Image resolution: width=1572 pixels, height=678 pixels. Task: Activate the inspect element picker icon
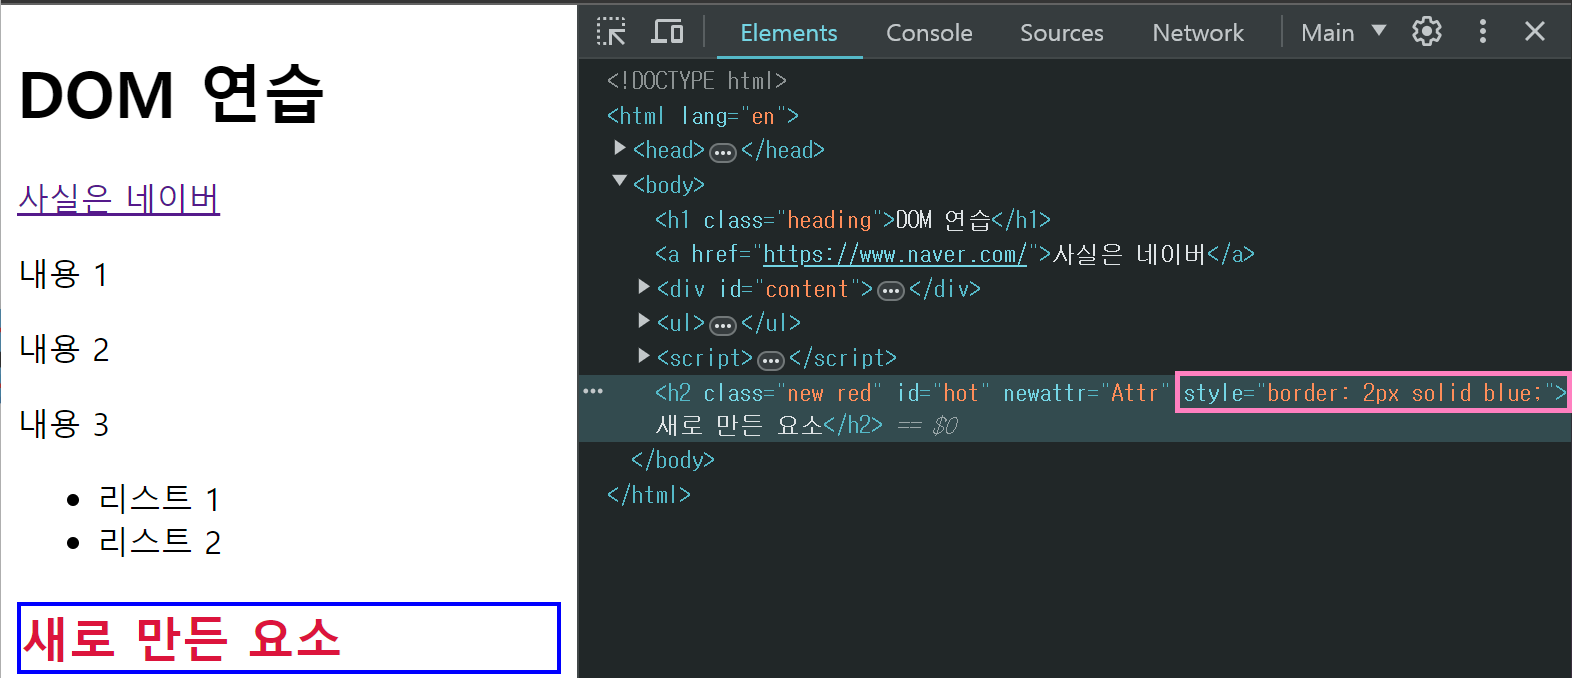click(611, 32)
